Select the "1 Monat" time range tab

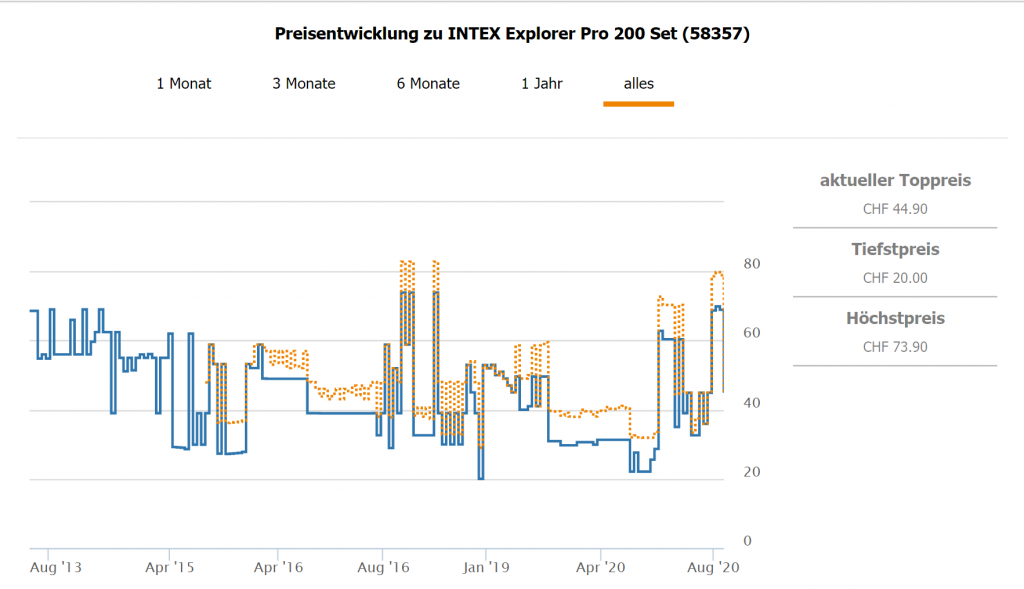click(x=184, y=84)
